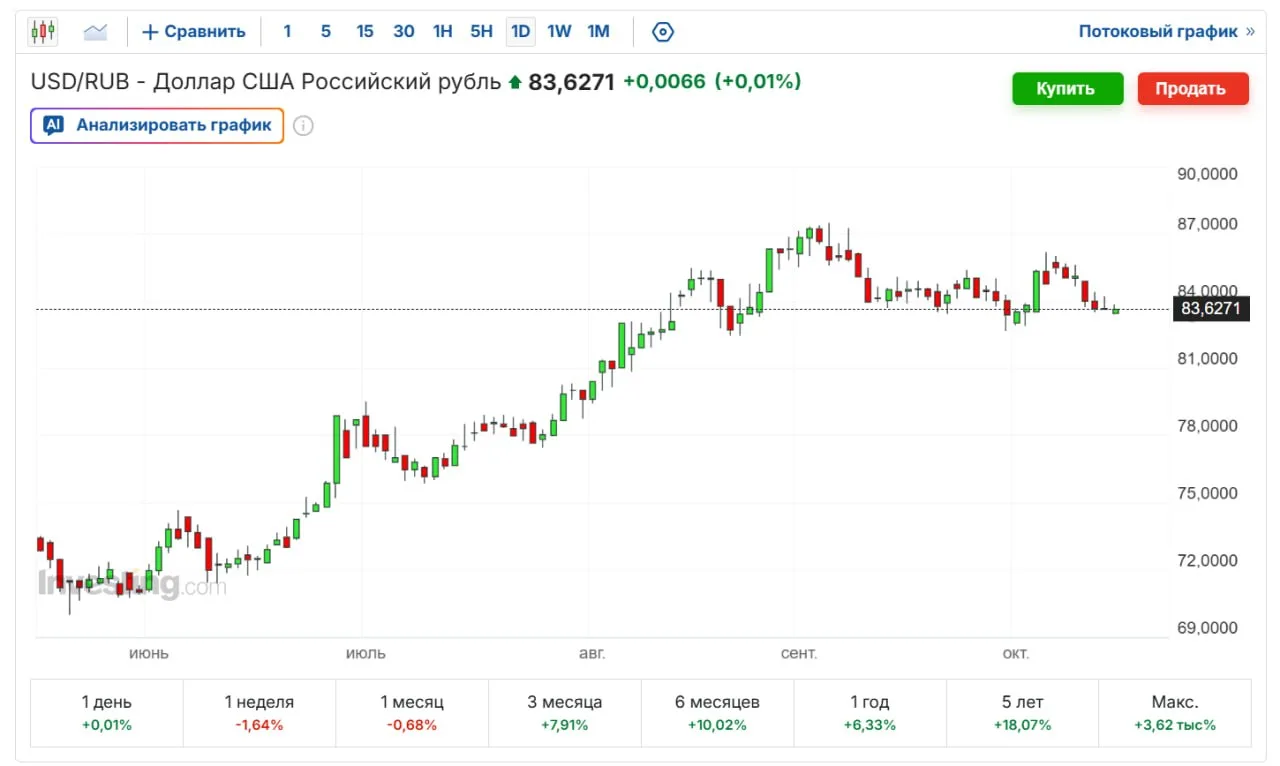
Task: Click the 90,0000 price axis label
Action: tap(1207, 174)
